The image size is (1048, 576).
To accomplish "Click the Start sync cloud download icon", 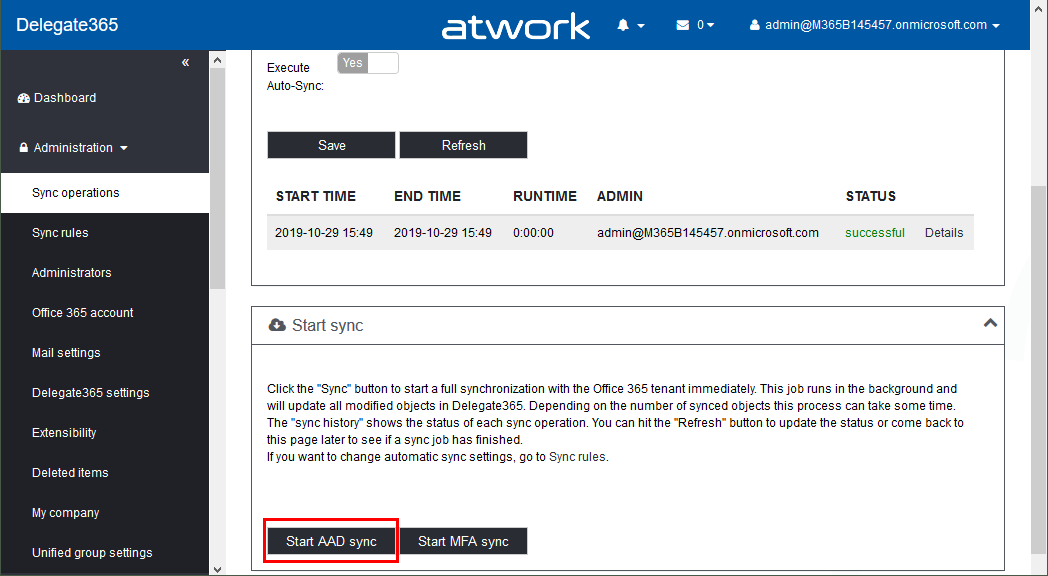I will tap(277, 325).
